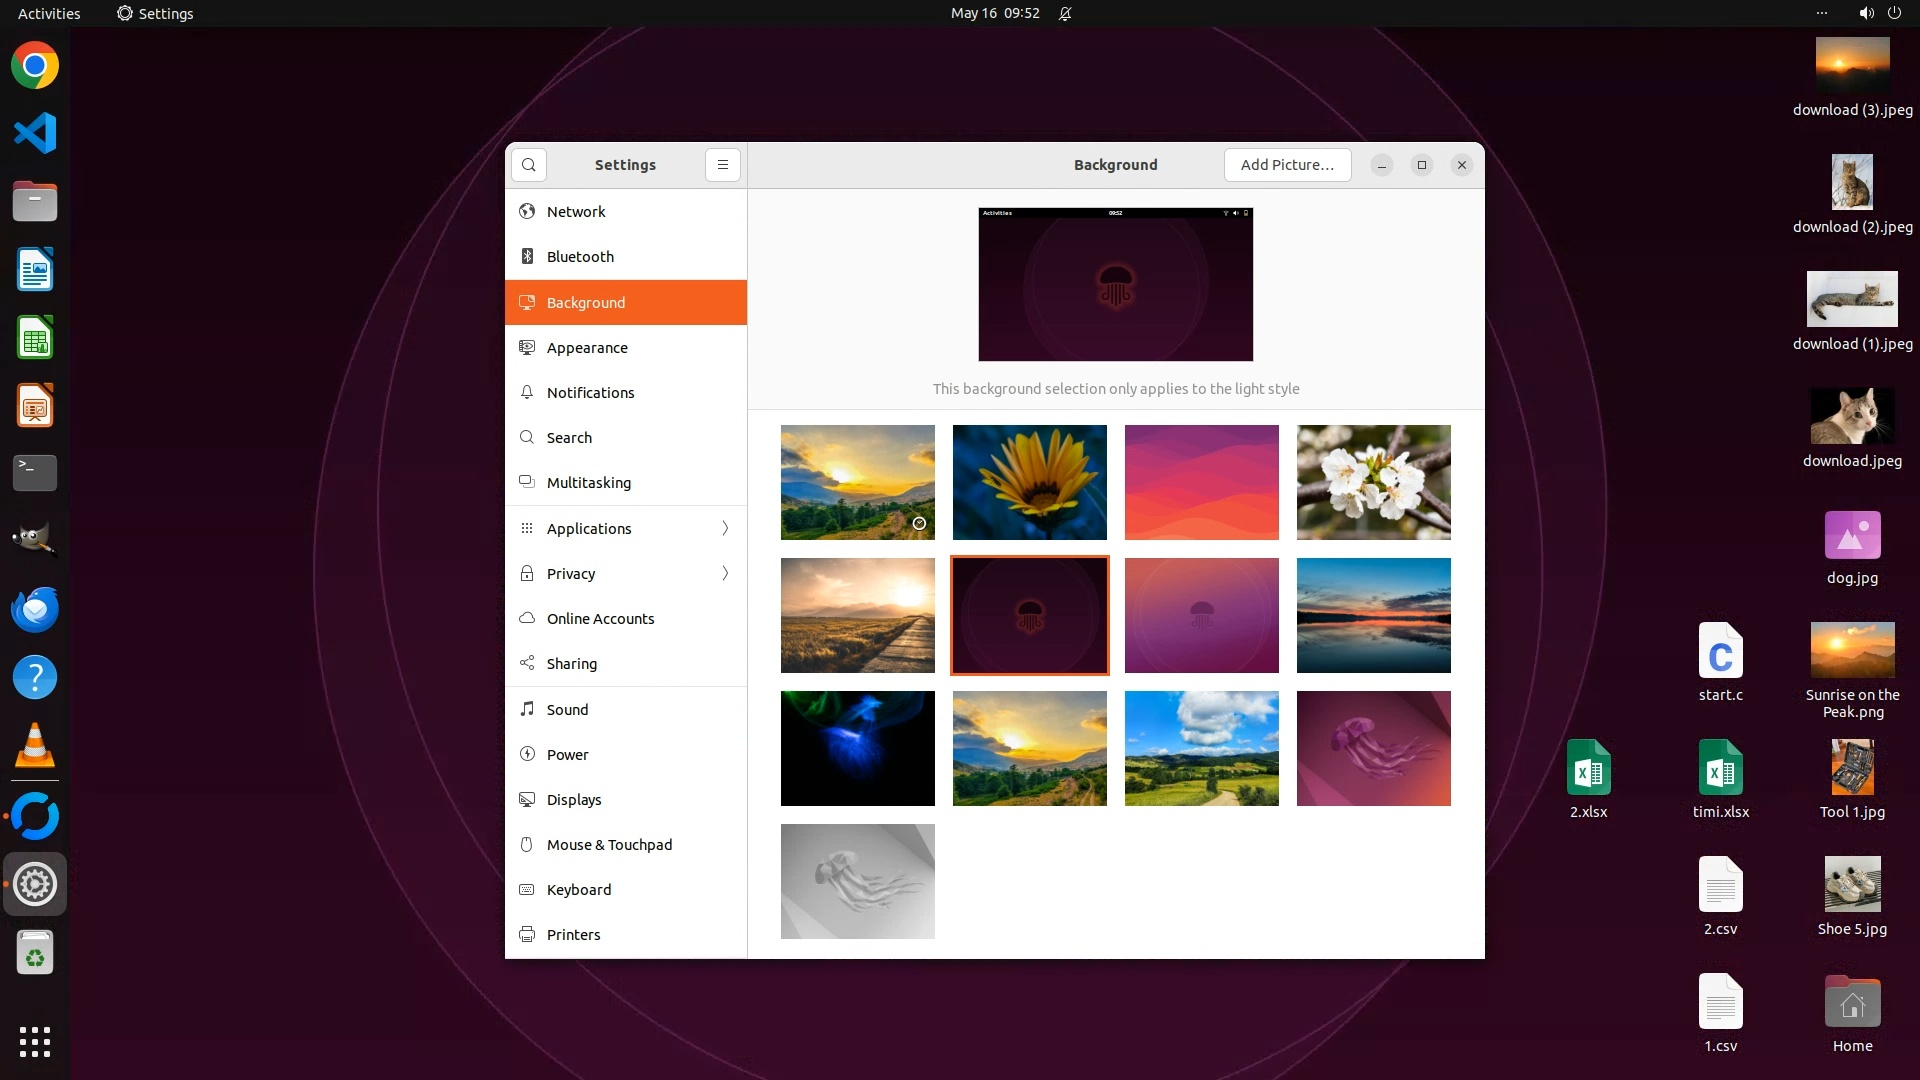
Task: Select the pink orange gradient waves wallpaper
Action: click(1201, 482)
